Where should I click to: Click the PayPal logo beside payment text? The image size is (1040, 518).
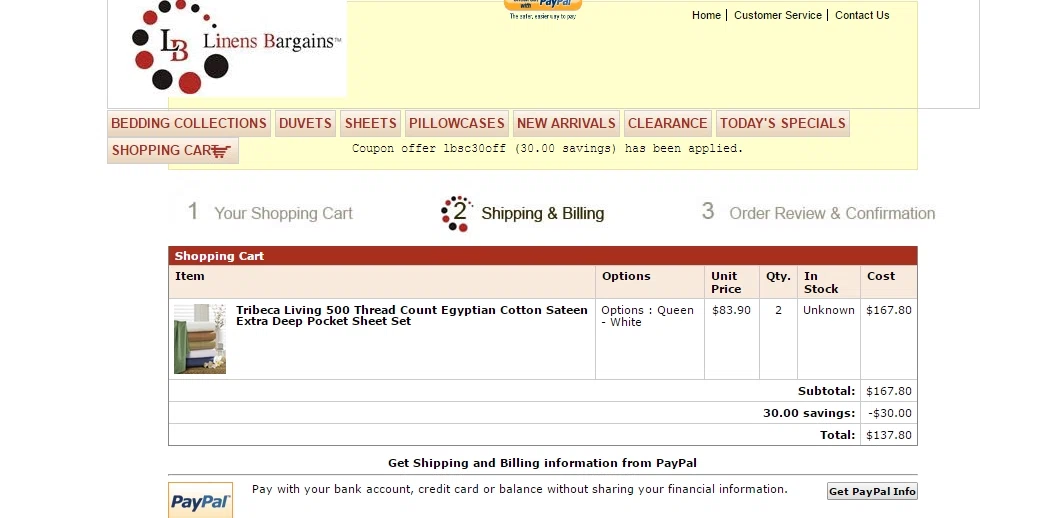coord(200,500)
